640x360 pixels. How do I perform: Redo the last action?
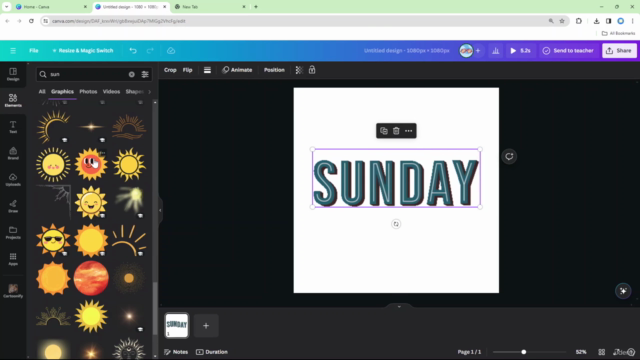tap(150, 51)
